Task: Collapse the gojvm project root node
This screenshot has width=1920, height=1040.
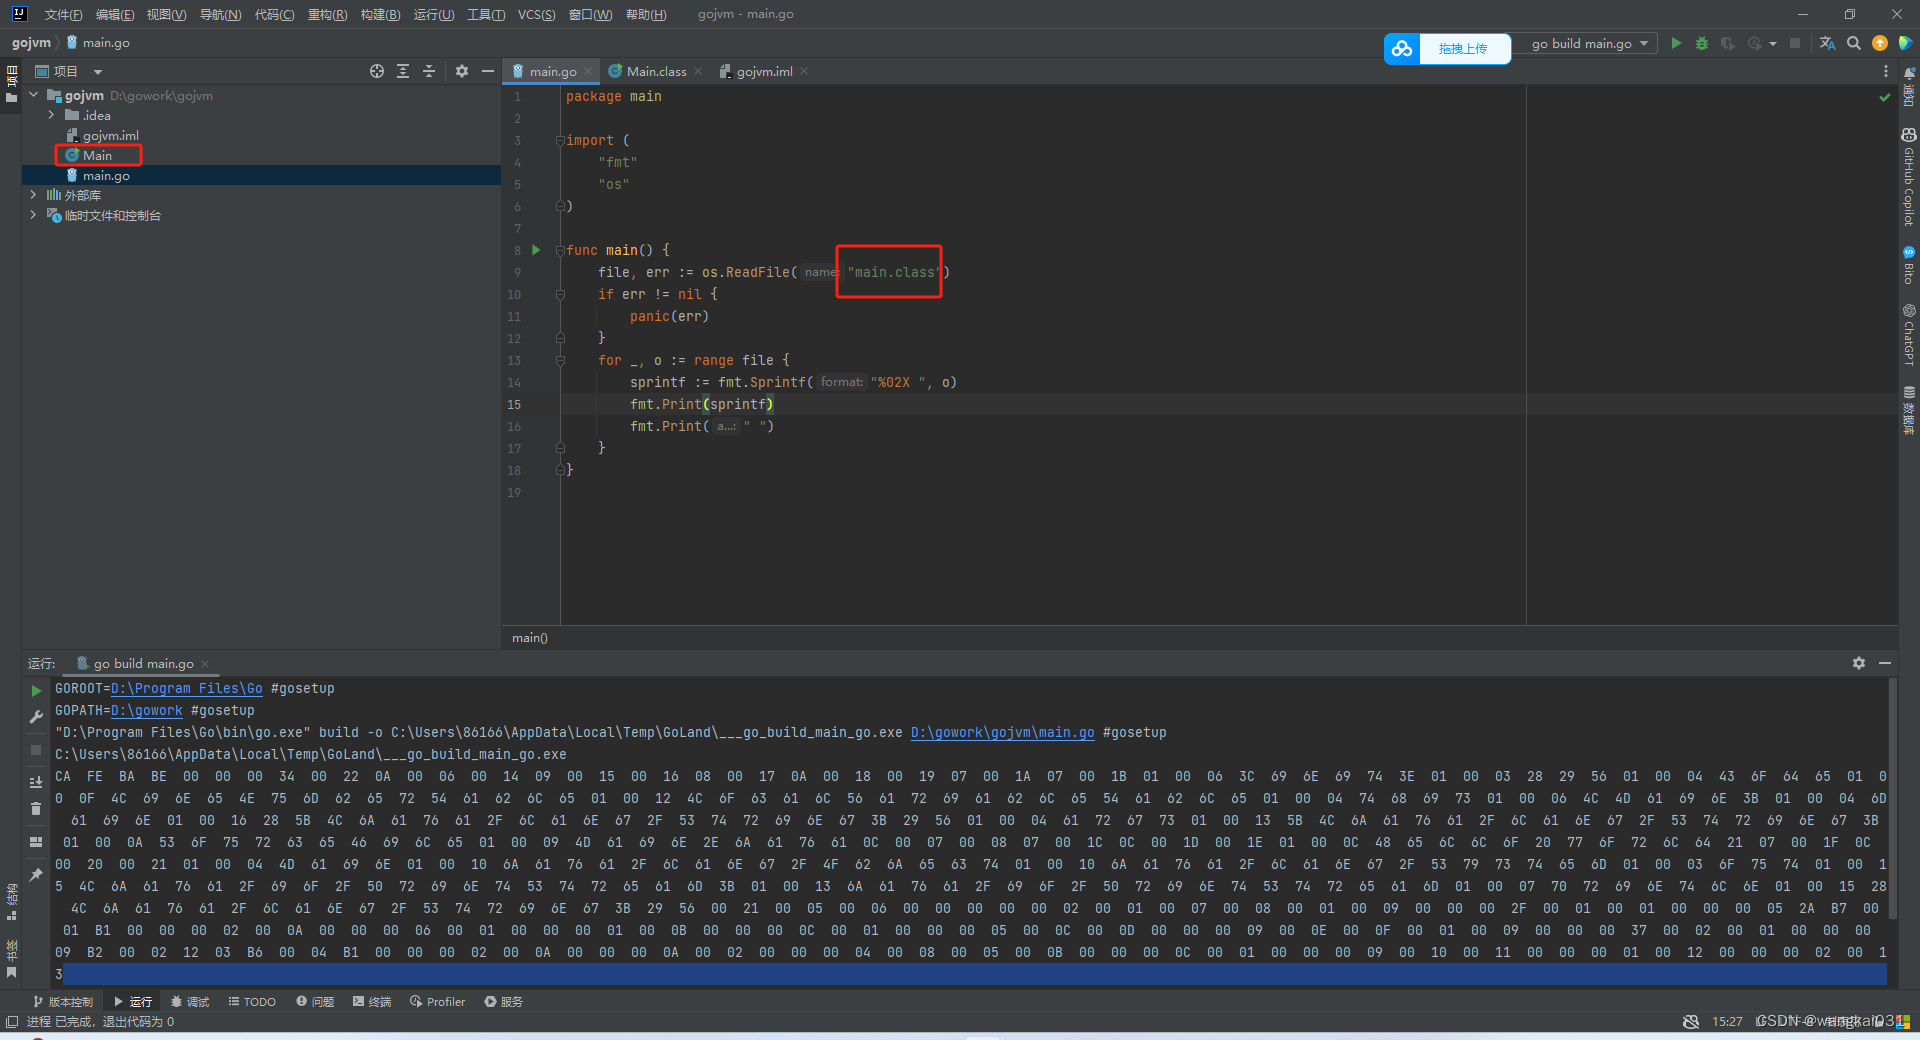Action: click(34, 95)
